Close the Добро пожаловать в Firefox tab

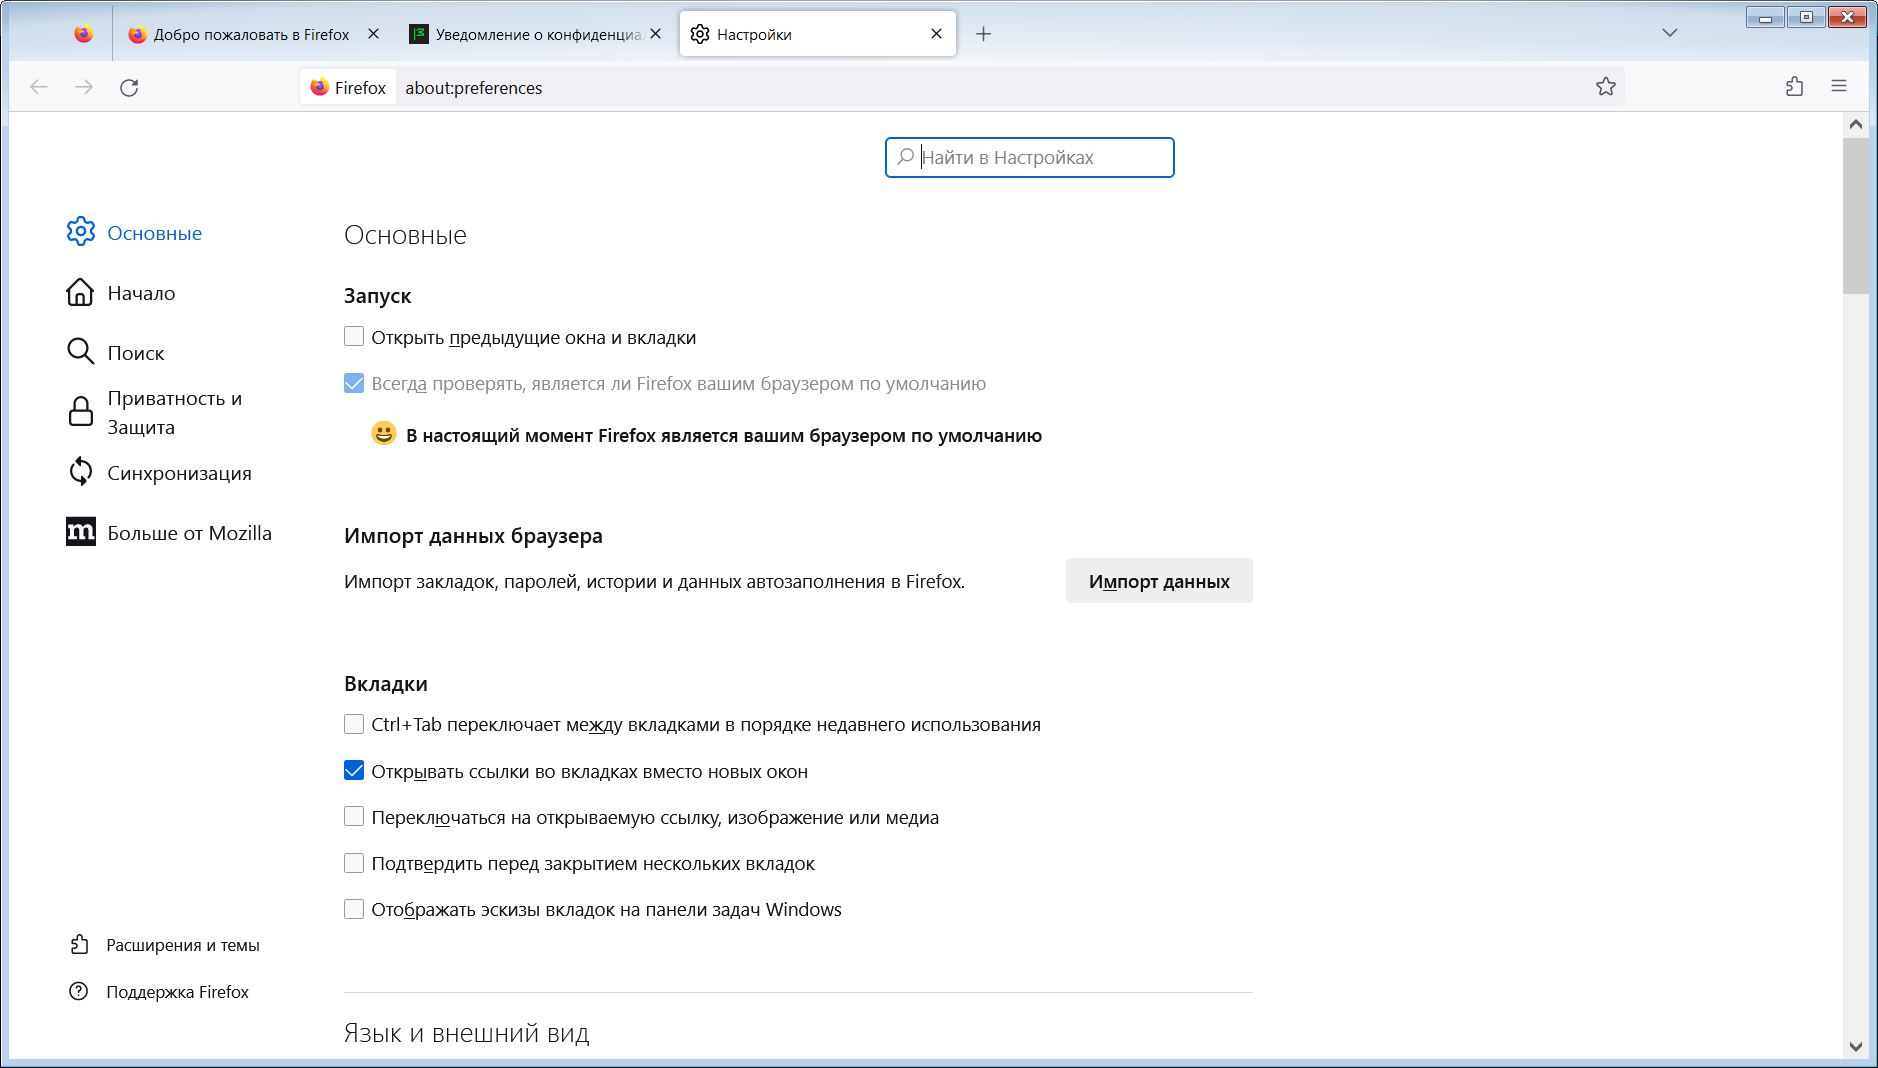click(373, 34)
